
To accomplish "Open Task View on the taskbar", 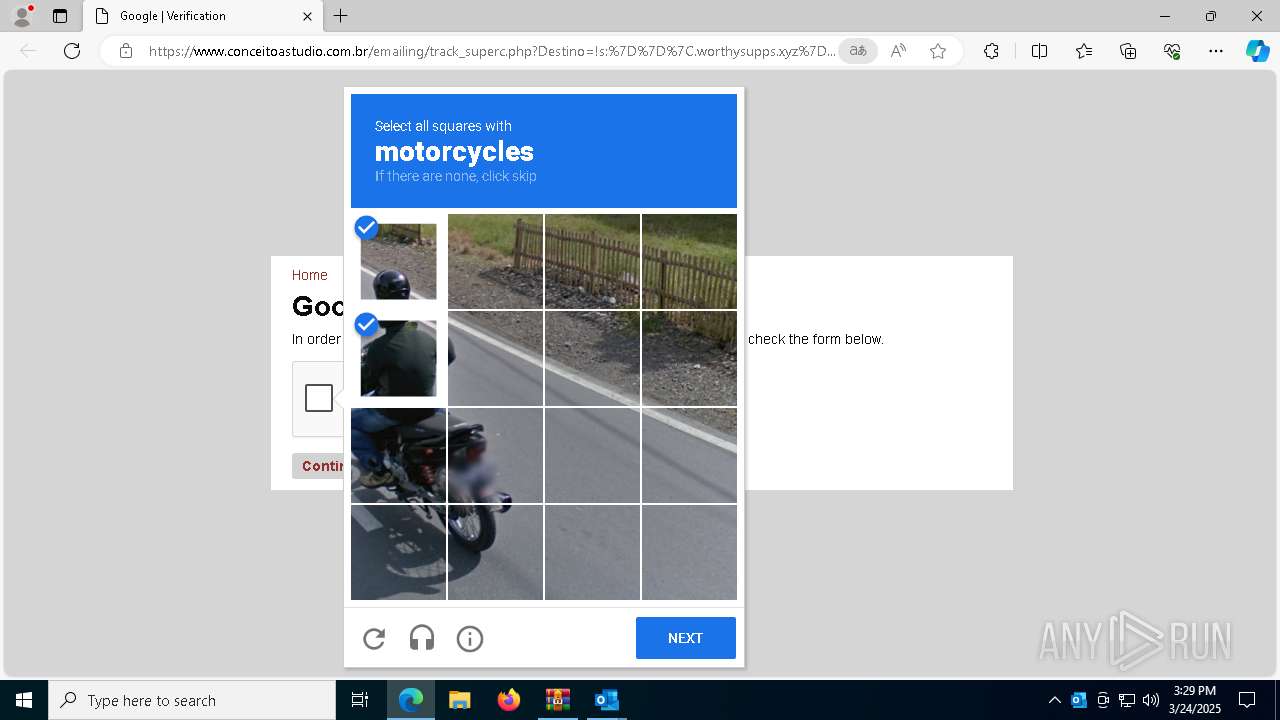I will pyautogui.click(x=360, y=700).
